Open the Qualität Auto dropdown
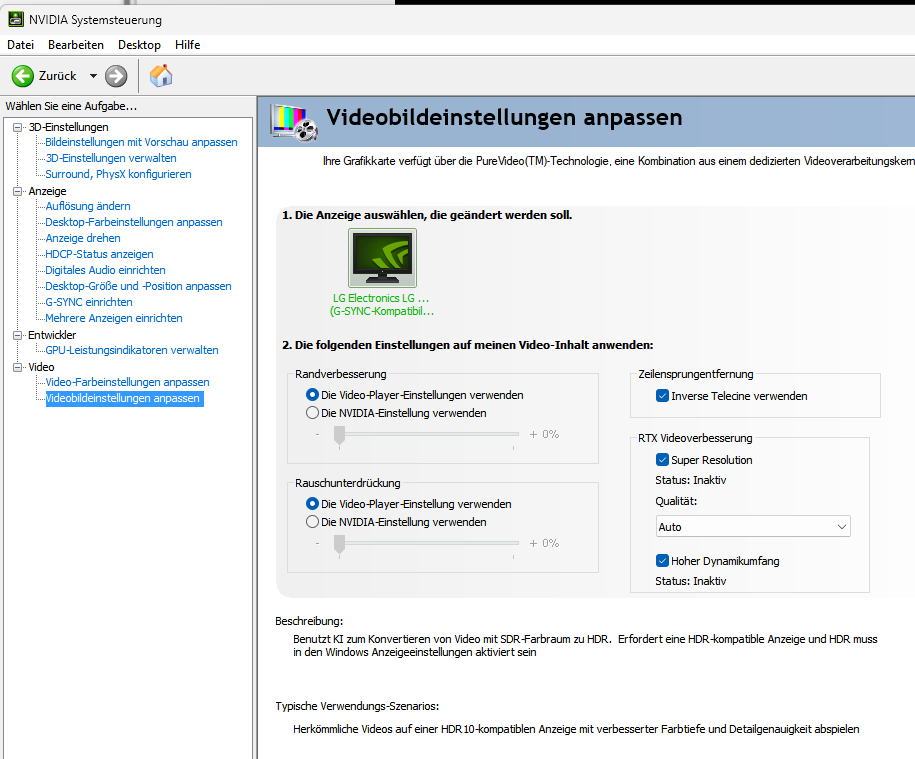This screenshot has height=759, width=915. click(753, 527)
